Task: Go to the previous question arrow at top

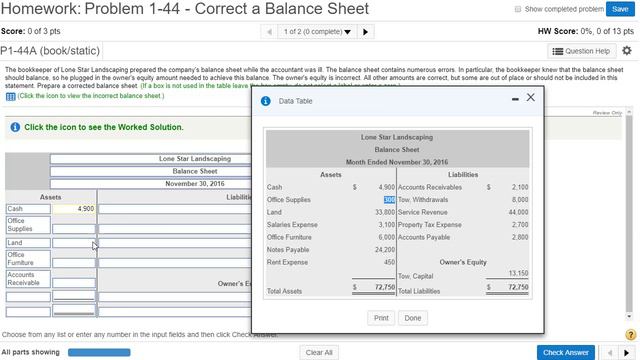Action: click(x=269, y=32)
